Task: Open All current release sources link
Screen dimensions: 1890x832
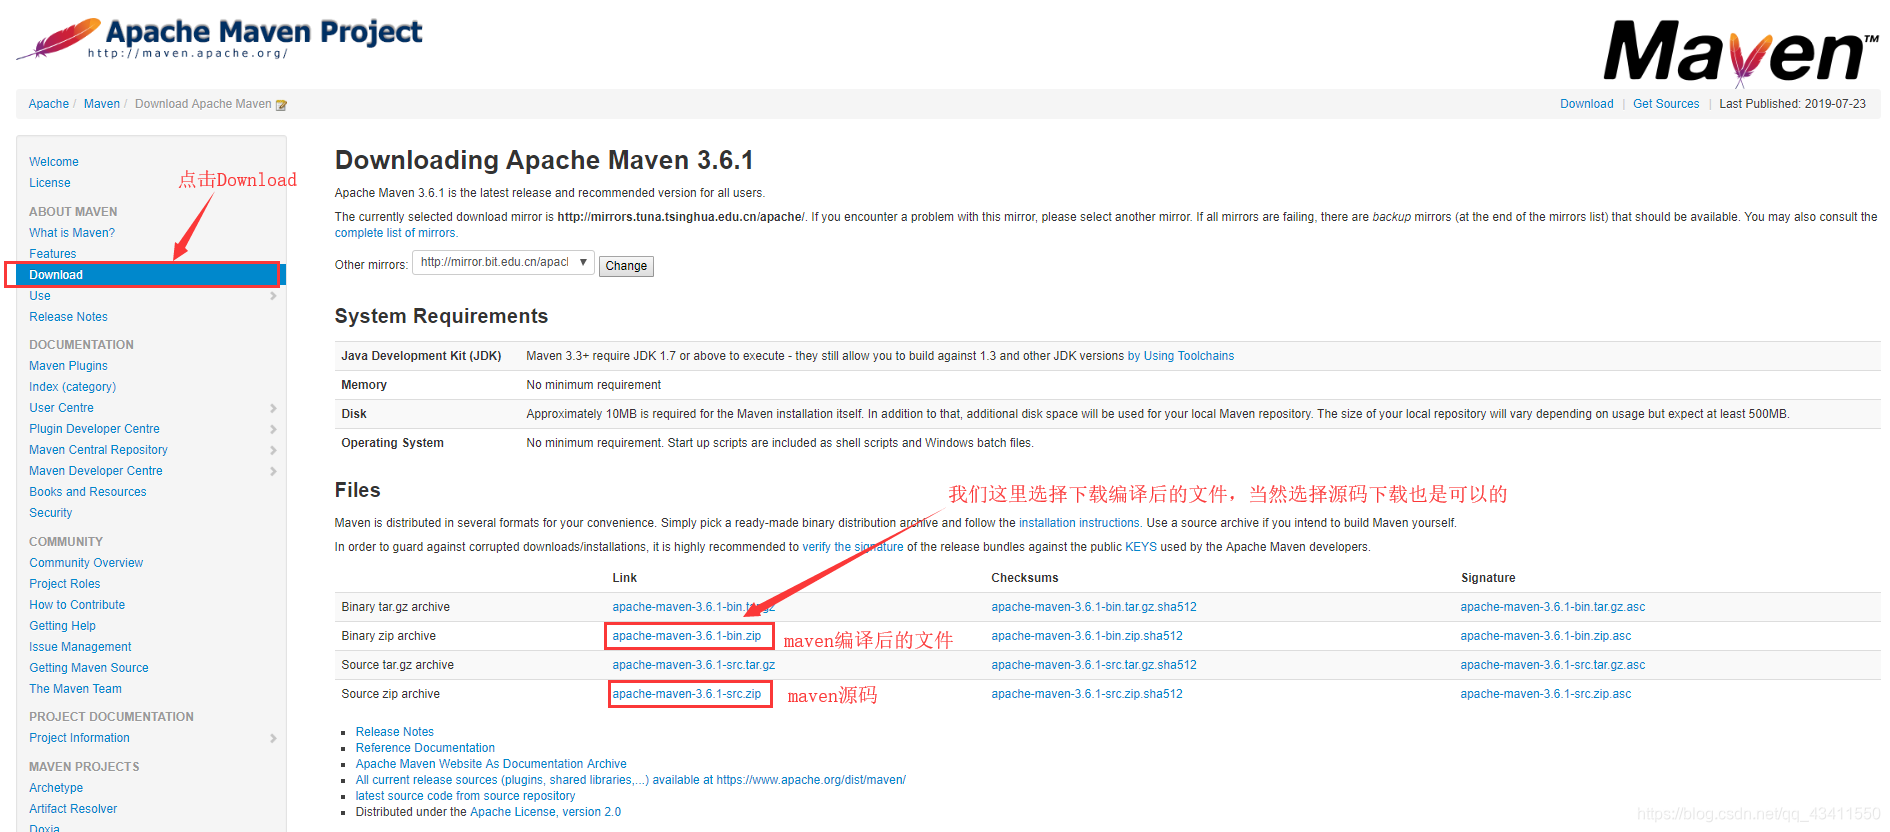Action: [x=631, y=780]
